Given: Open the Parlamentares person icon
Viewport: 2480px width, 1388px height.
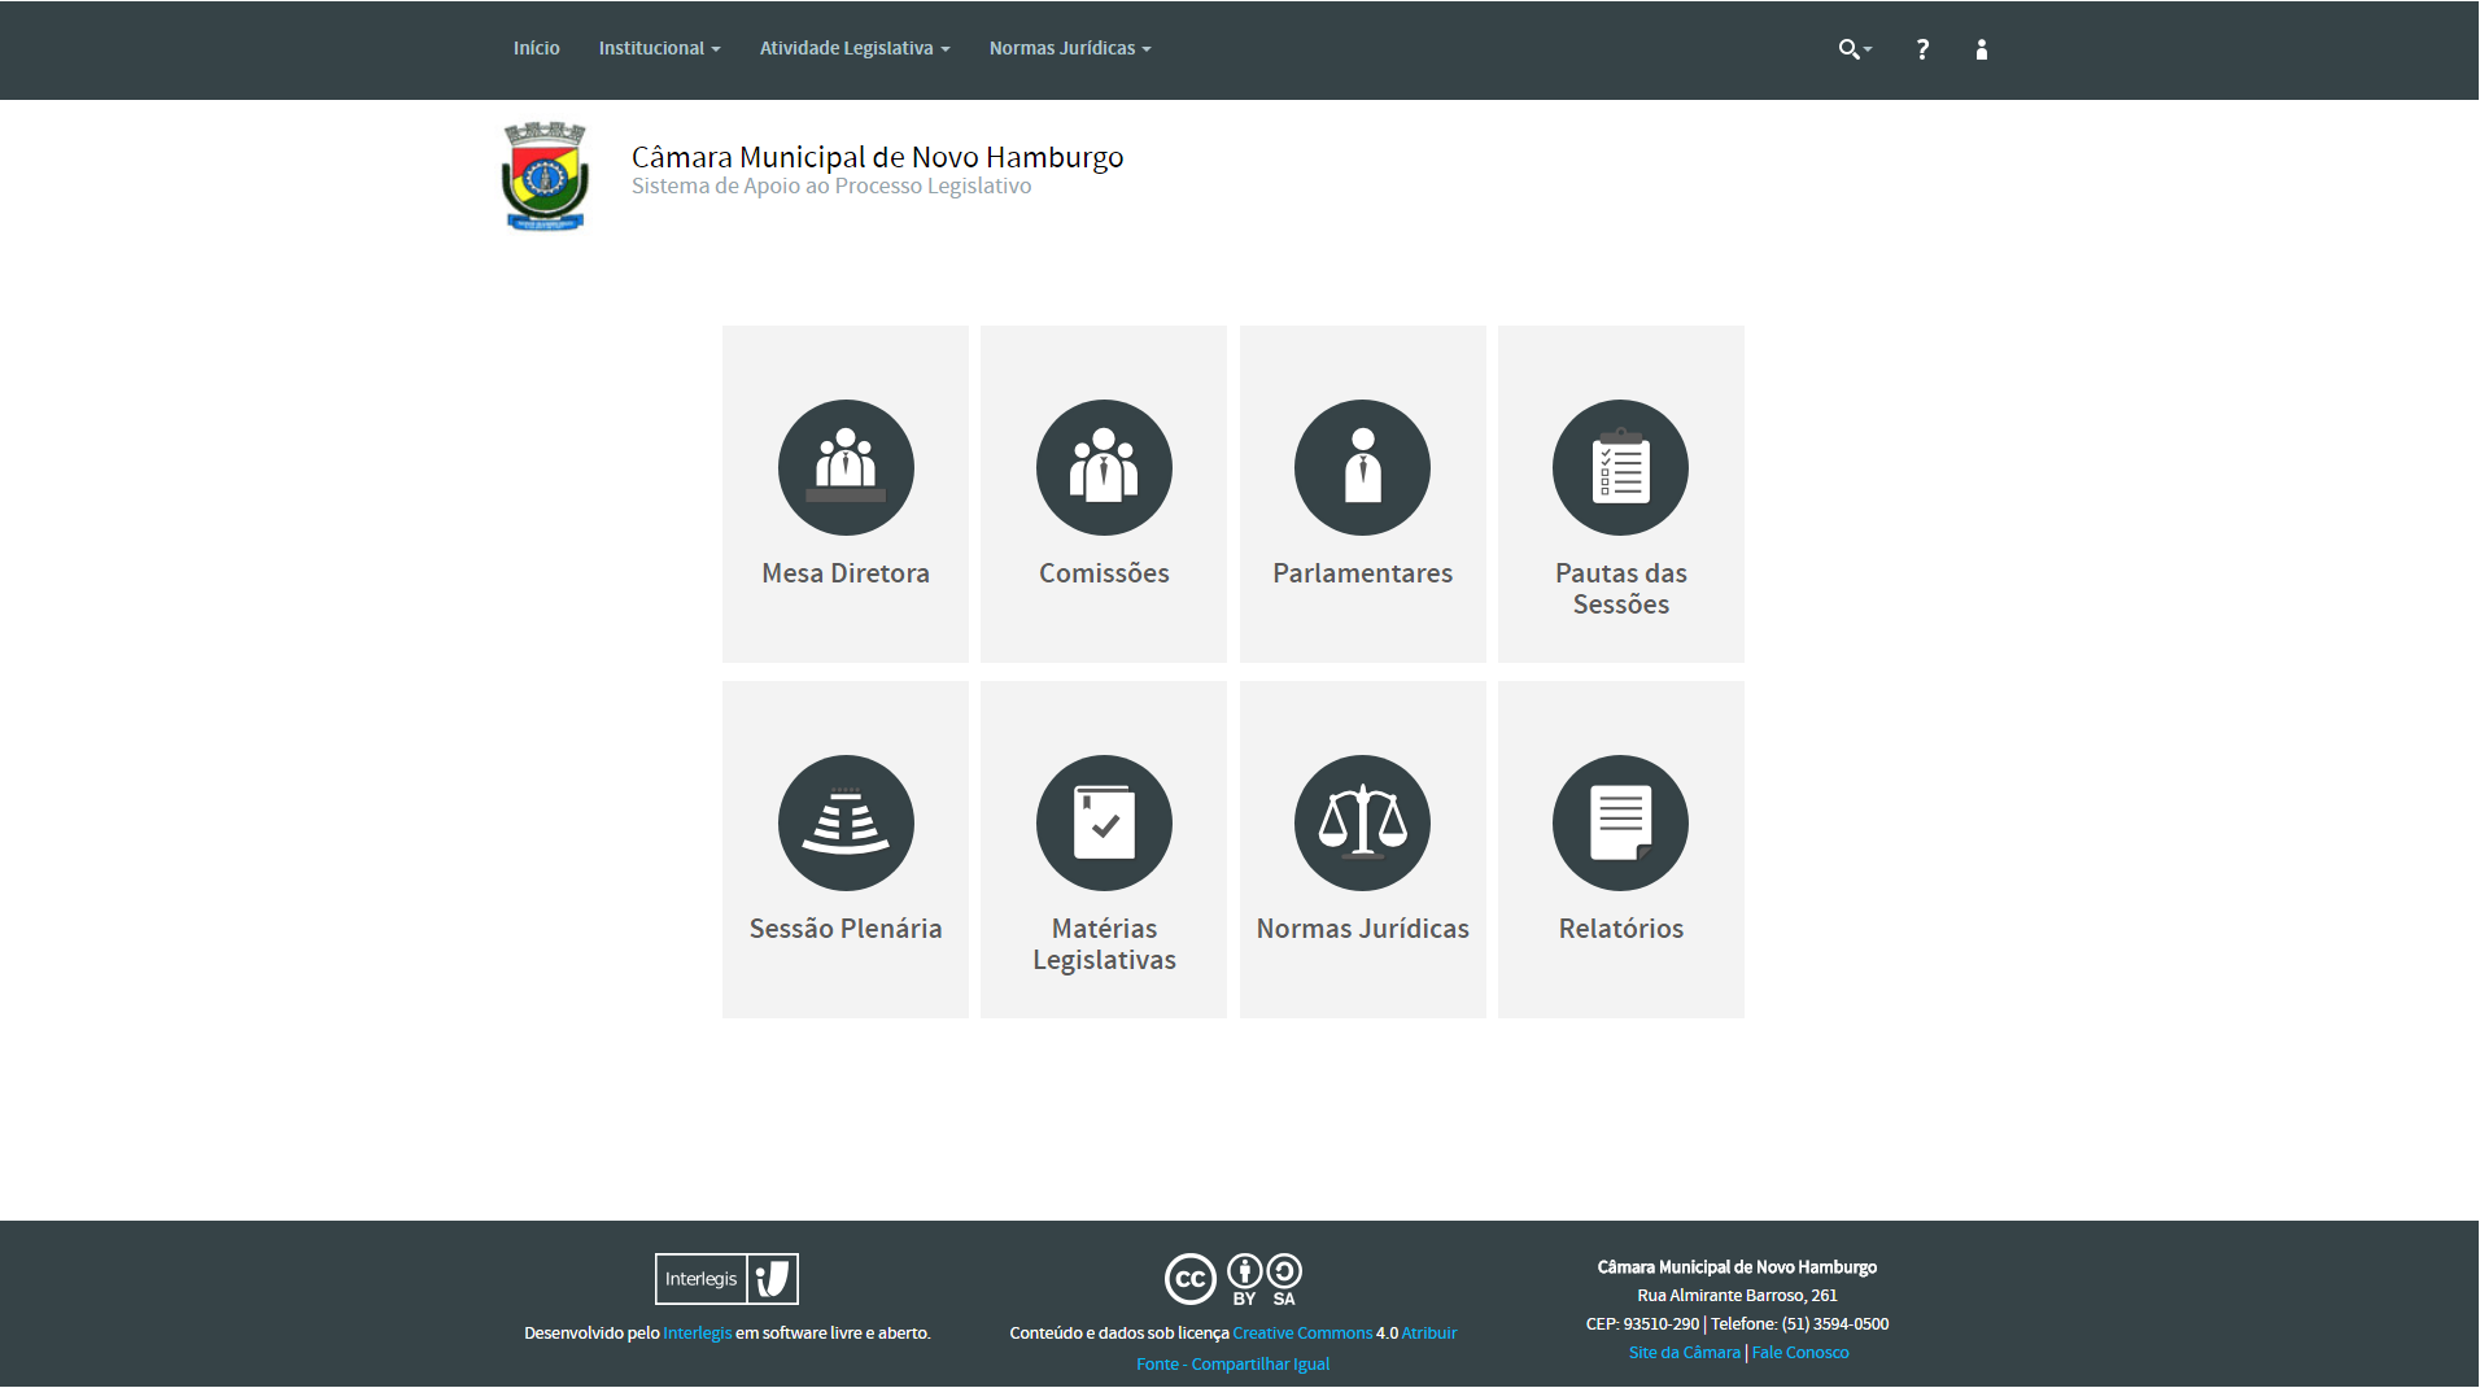Looking at the screenshot, I should pos(1361,467).
